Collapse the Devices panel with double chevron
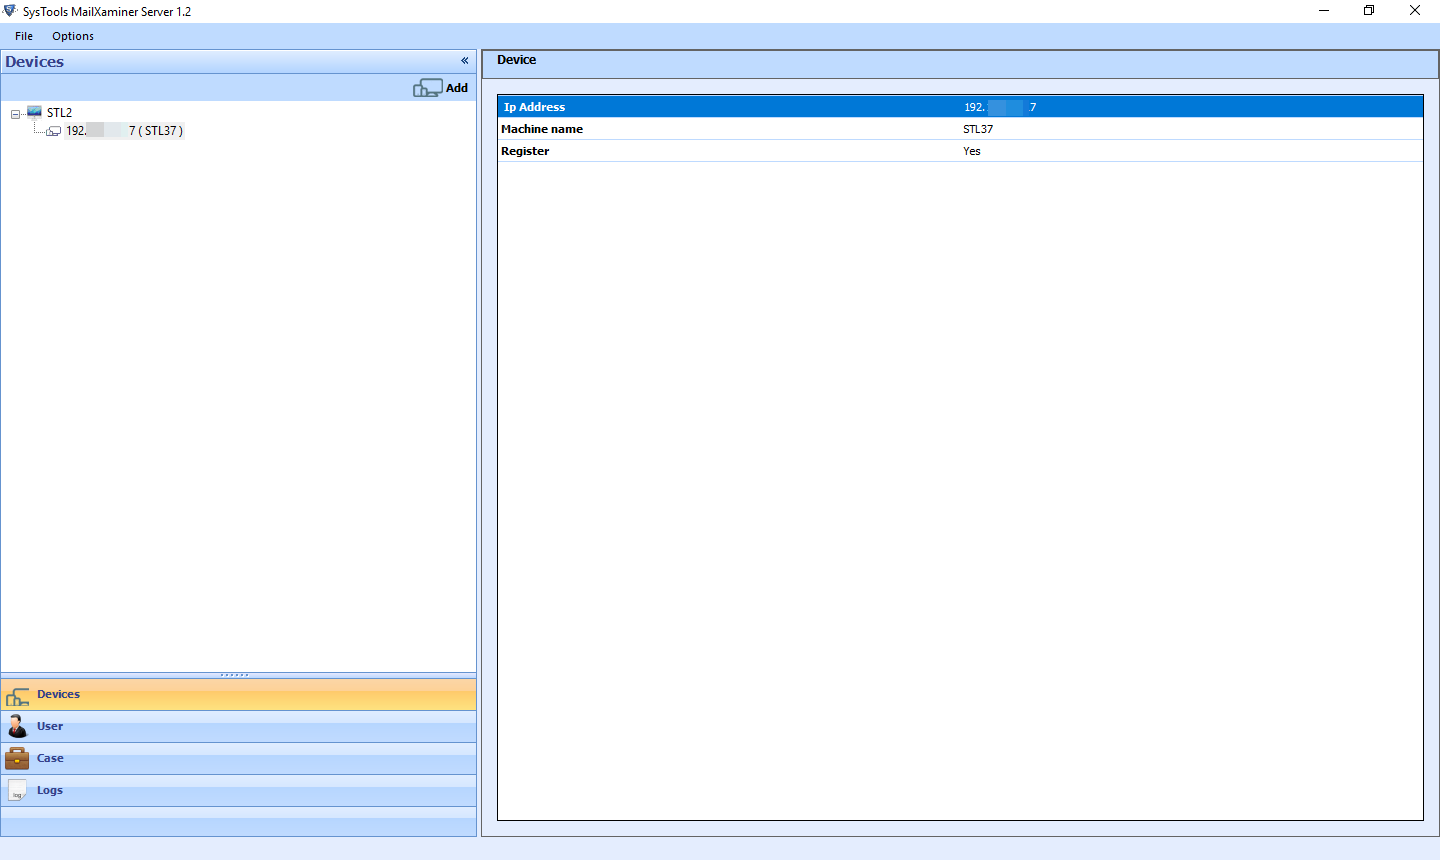The image size is (1440, 860). coord(464,61)
